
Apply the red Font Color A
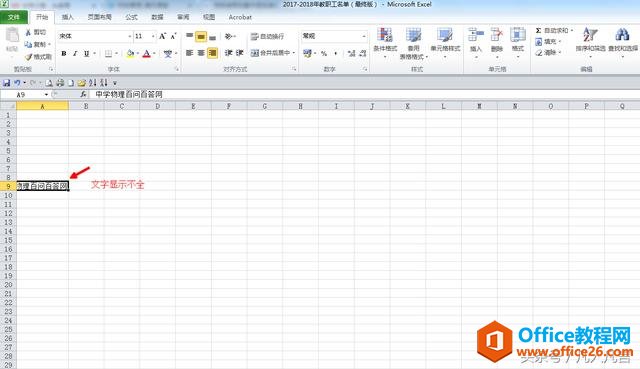[147, 53]
